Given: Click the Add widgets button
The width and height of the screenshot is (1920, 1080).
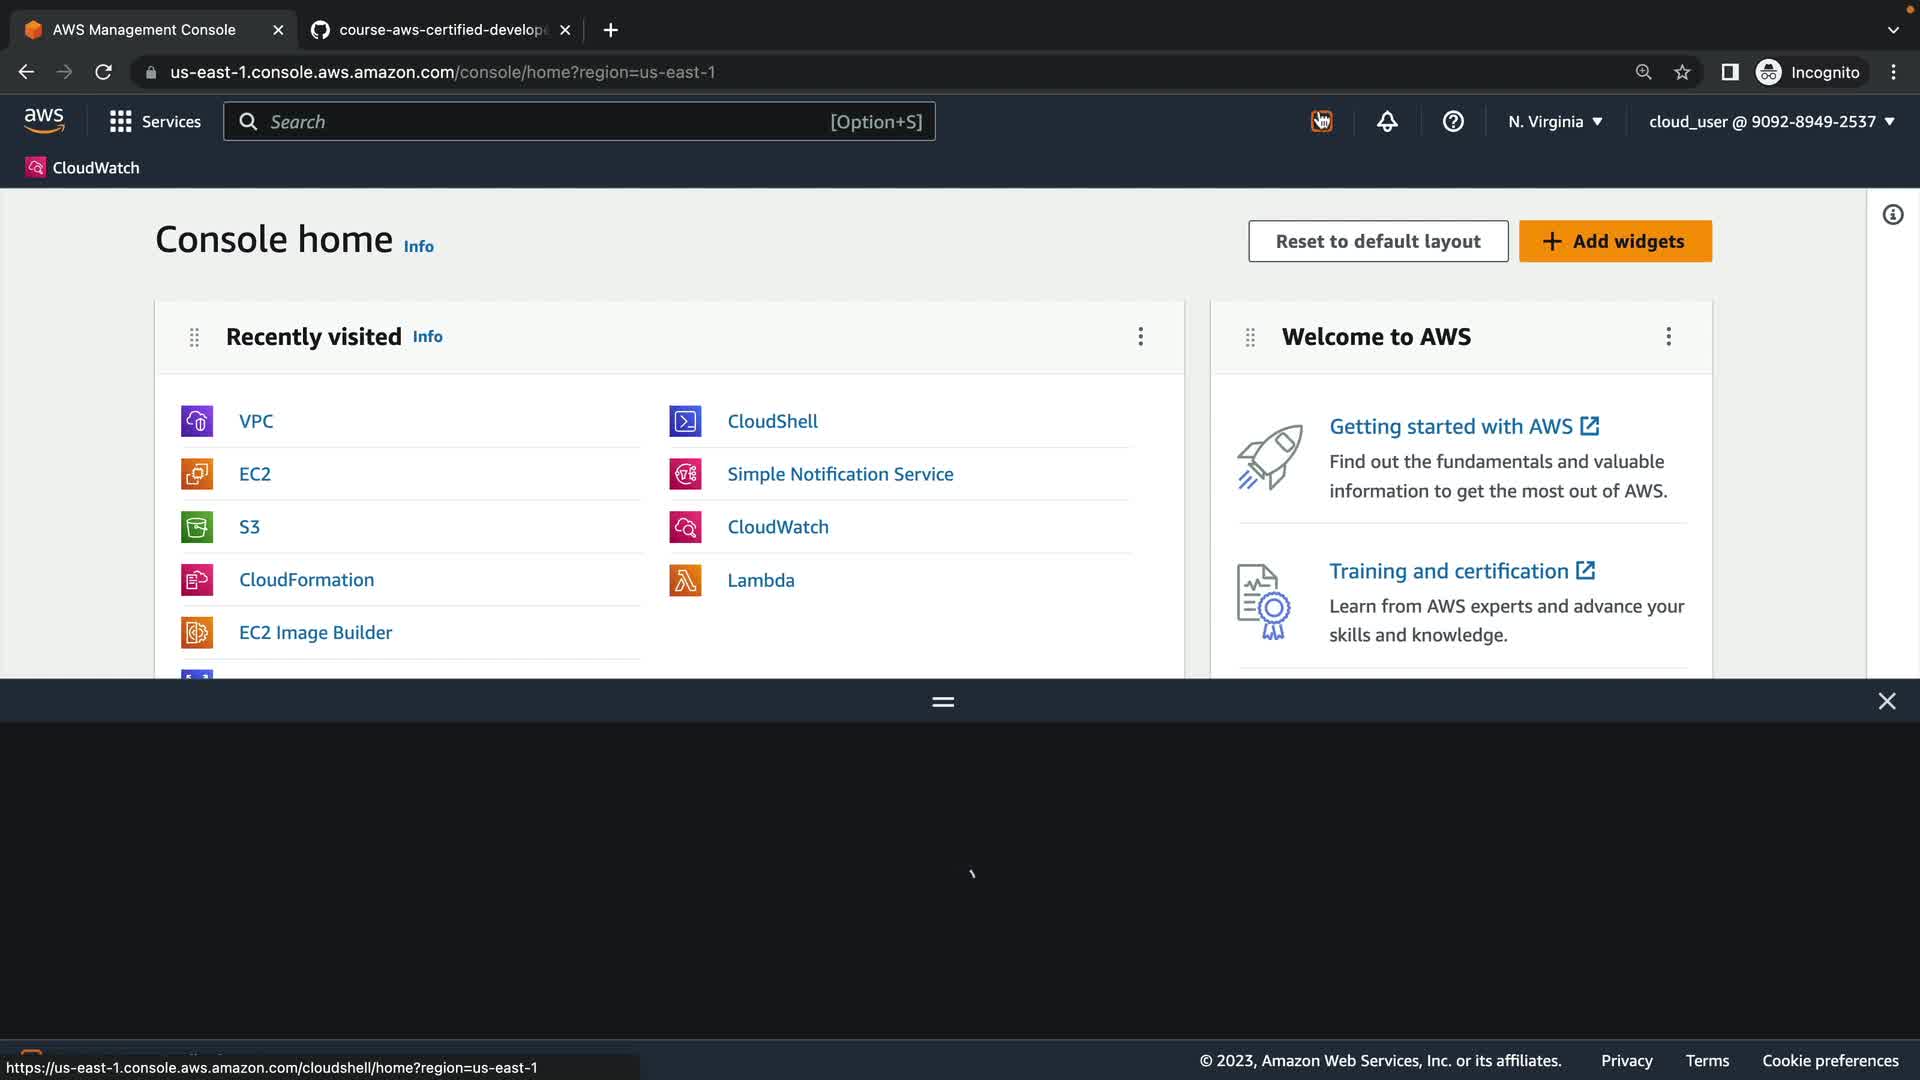Looking at the screenshot, I should click(x=1614, y=241).
